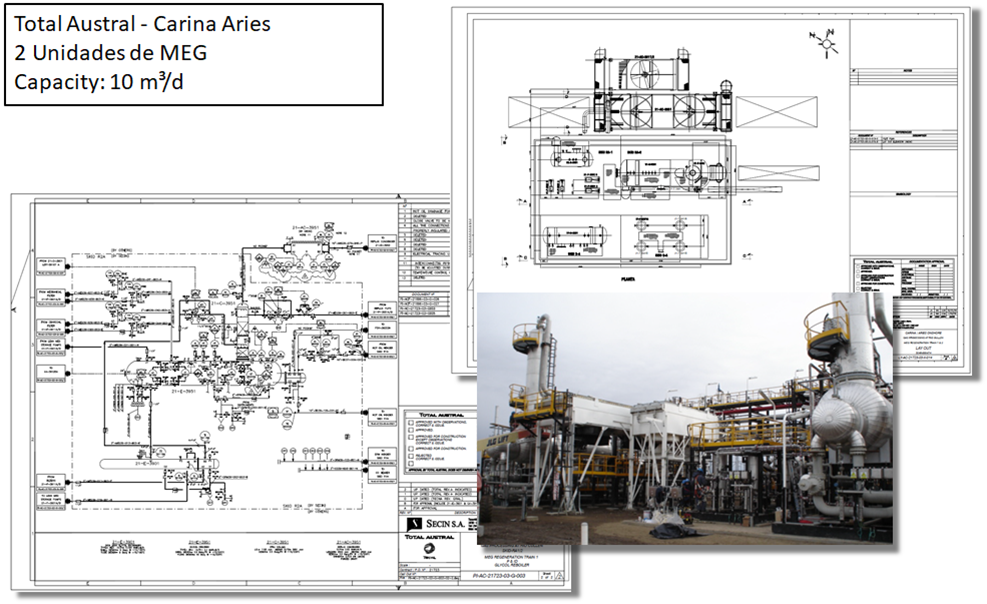
Task: Click the SECIN S.A. logo on P&ID
Action: (x=436, y=524)
